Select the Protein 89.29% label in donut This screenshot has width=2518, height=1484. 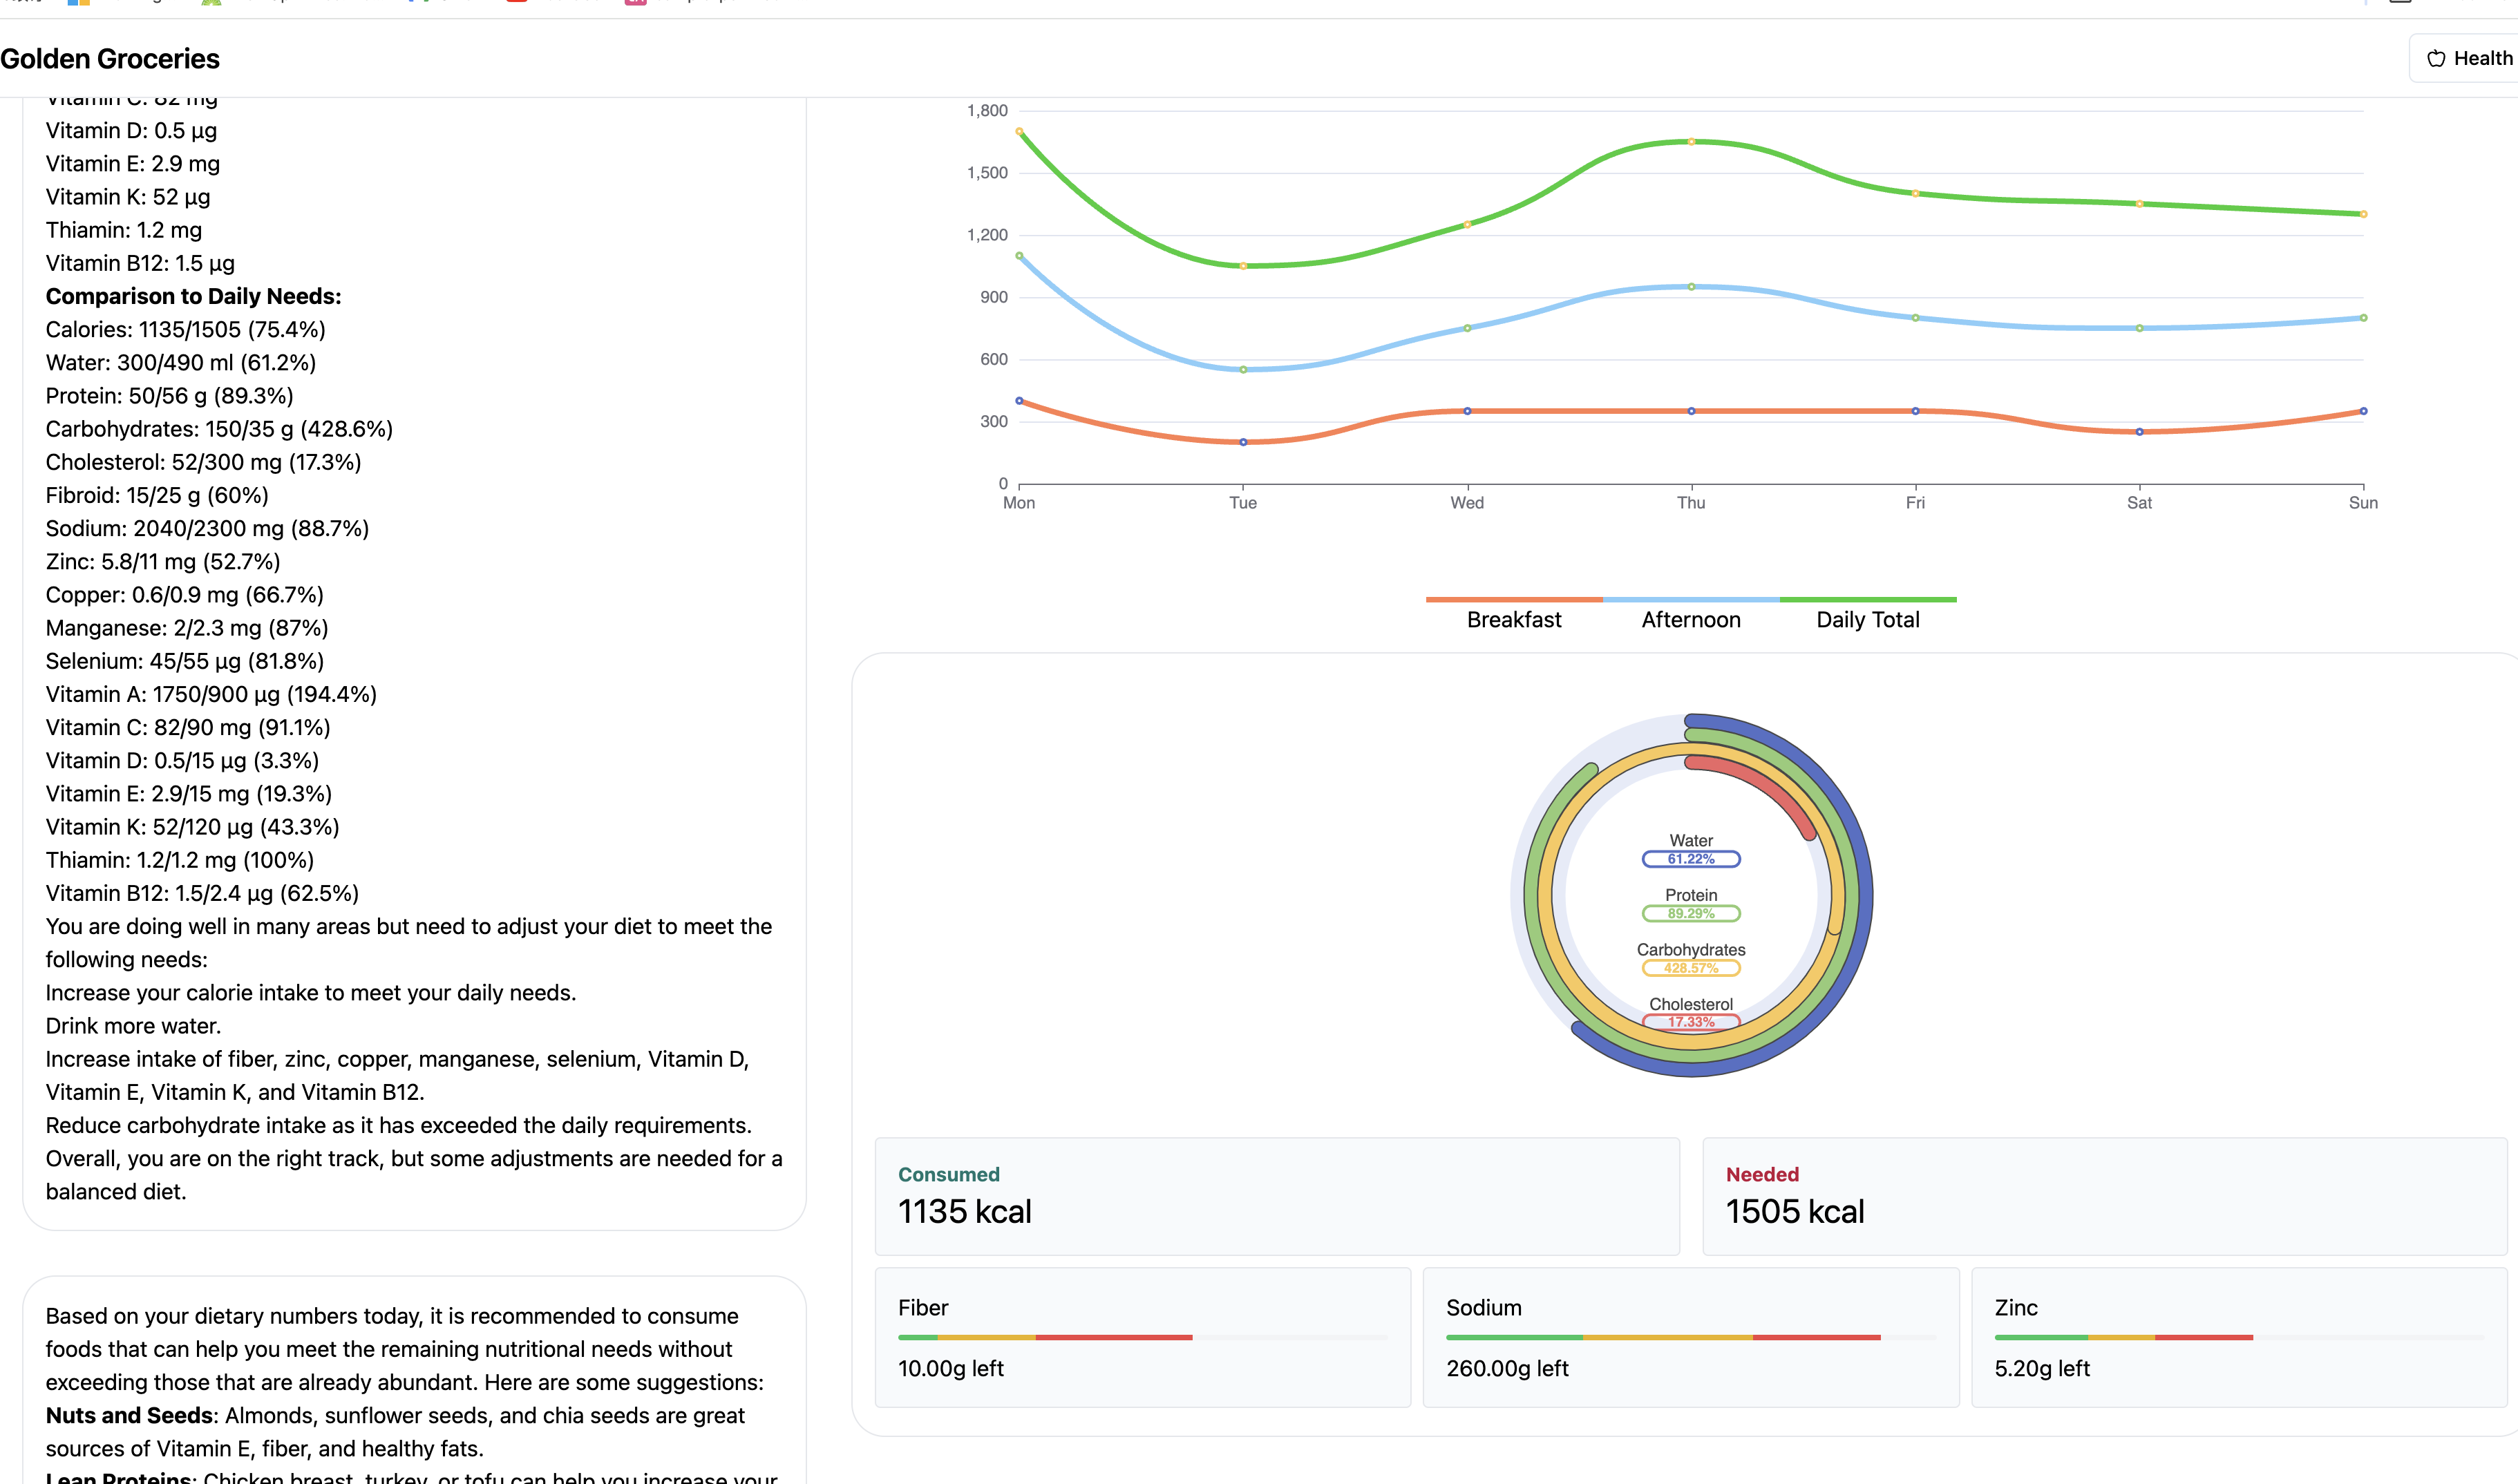(1691, 913)
